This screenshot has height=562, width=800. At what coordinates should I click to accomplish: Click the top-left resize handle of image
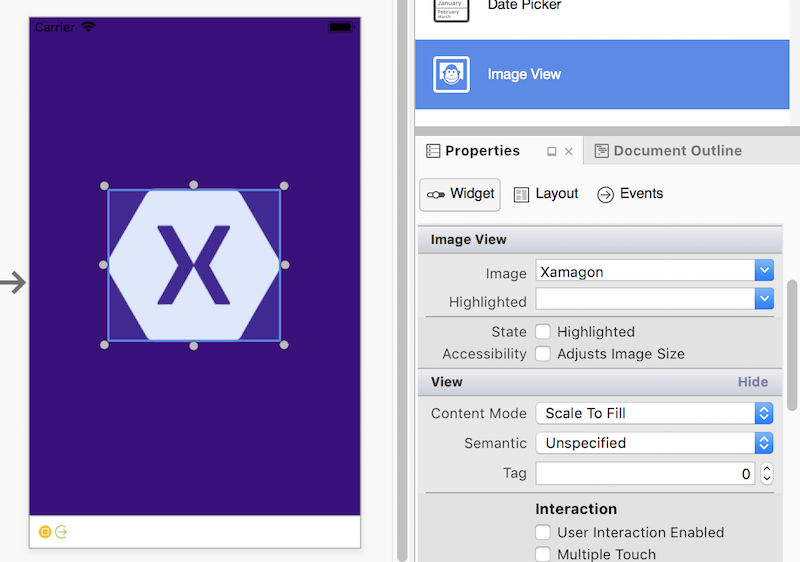[104, 186]
